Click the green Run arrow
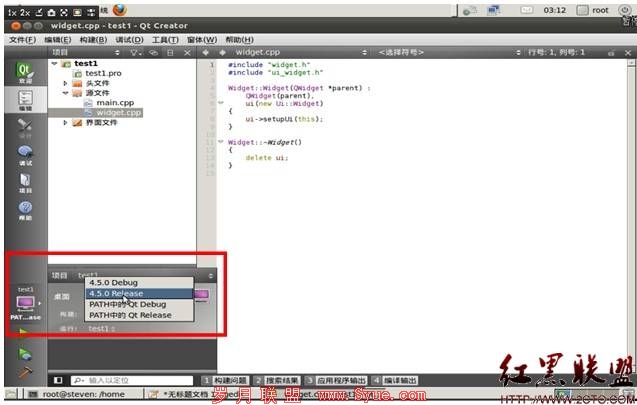 tap(24, 332)
